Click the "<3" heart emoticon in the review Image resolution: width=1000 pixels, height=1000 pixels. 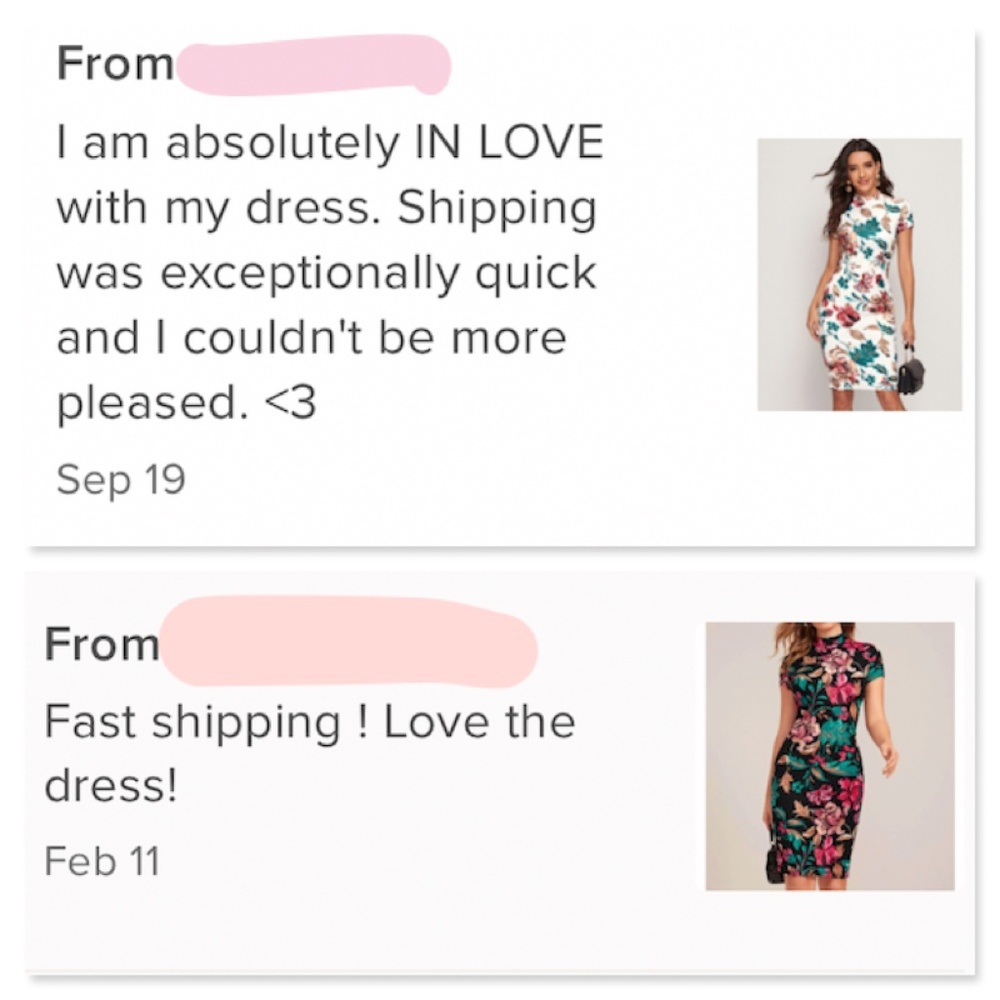[292, 405]
